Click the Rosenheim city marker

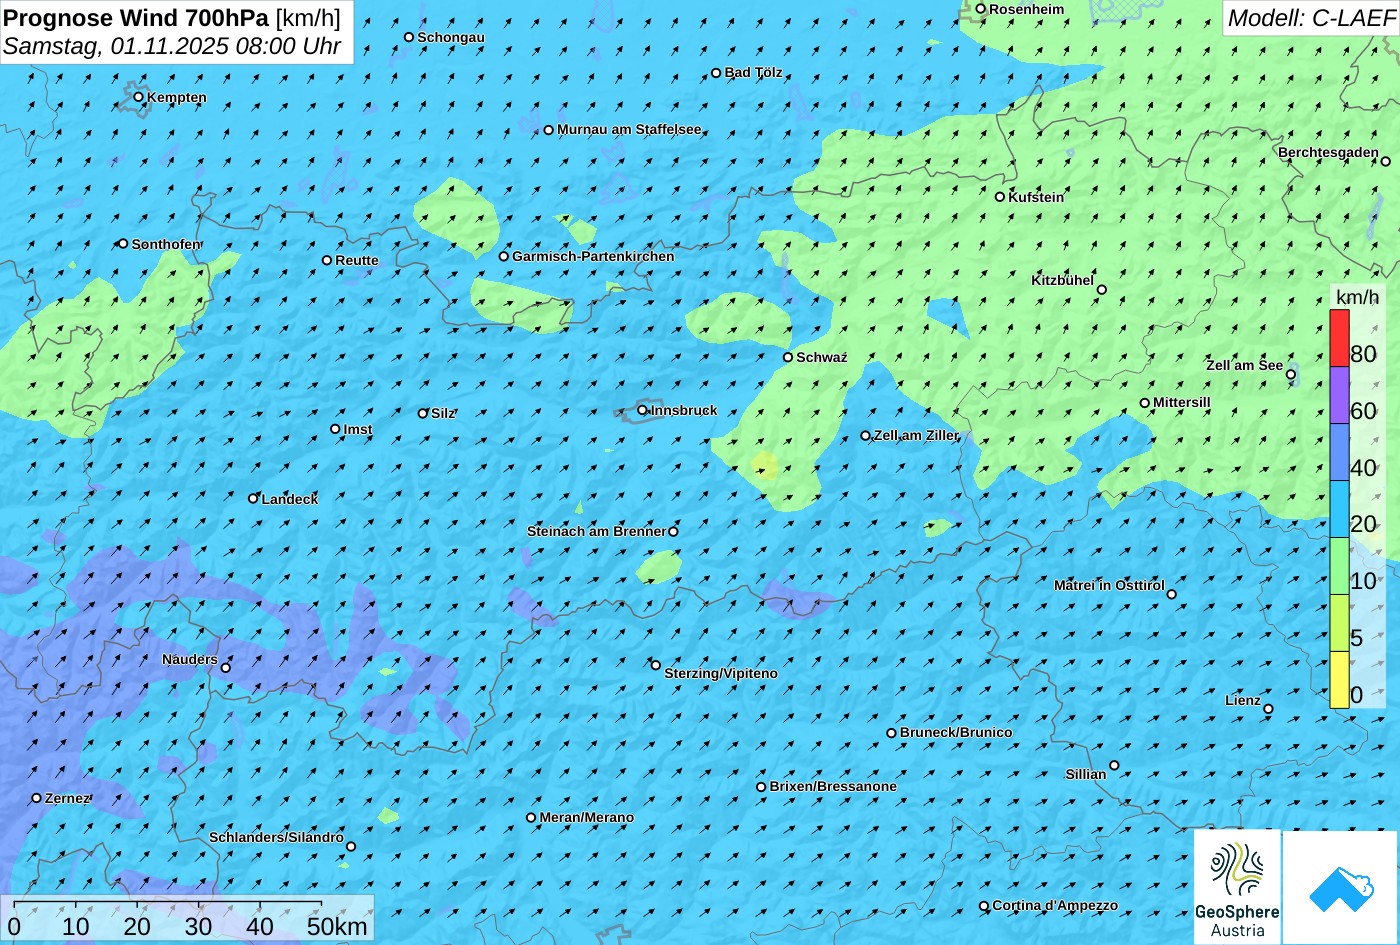[980, 9]
